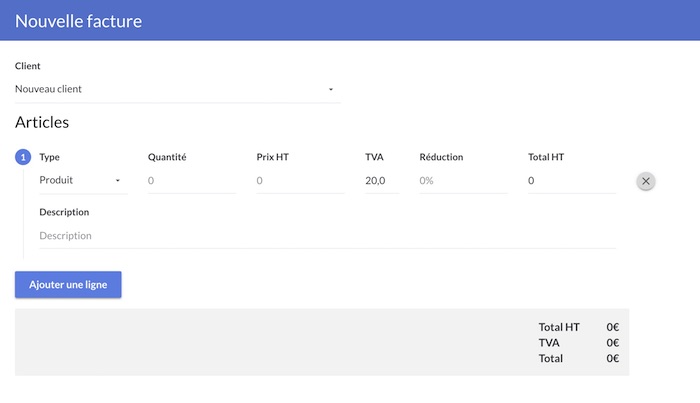Screen dimensions: 700x403
Task: Click the Description text field
Action: (x=326, y=236)
